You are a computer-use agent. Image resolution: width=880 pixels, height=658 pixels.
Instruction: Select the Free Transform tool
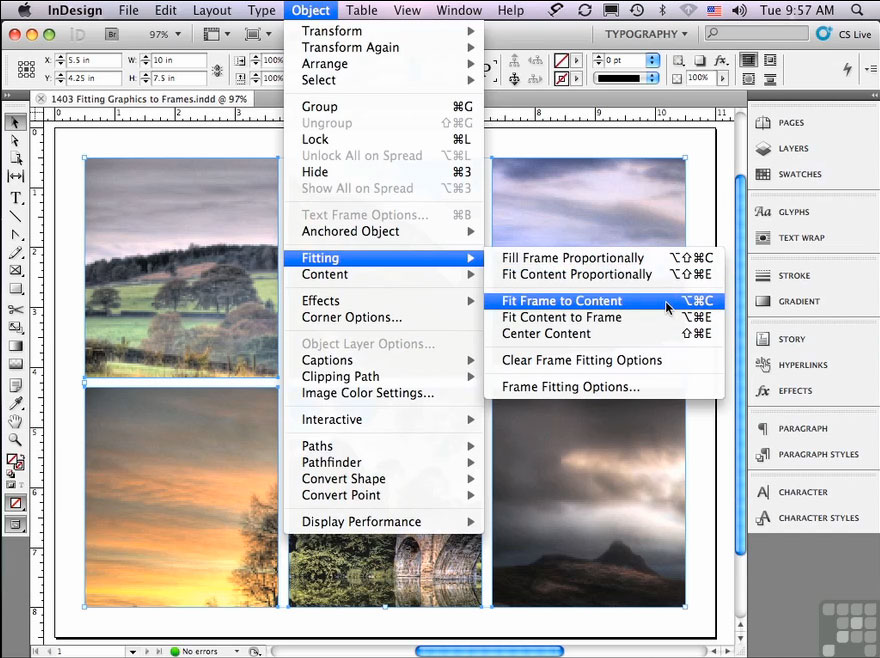coord(15,327)
